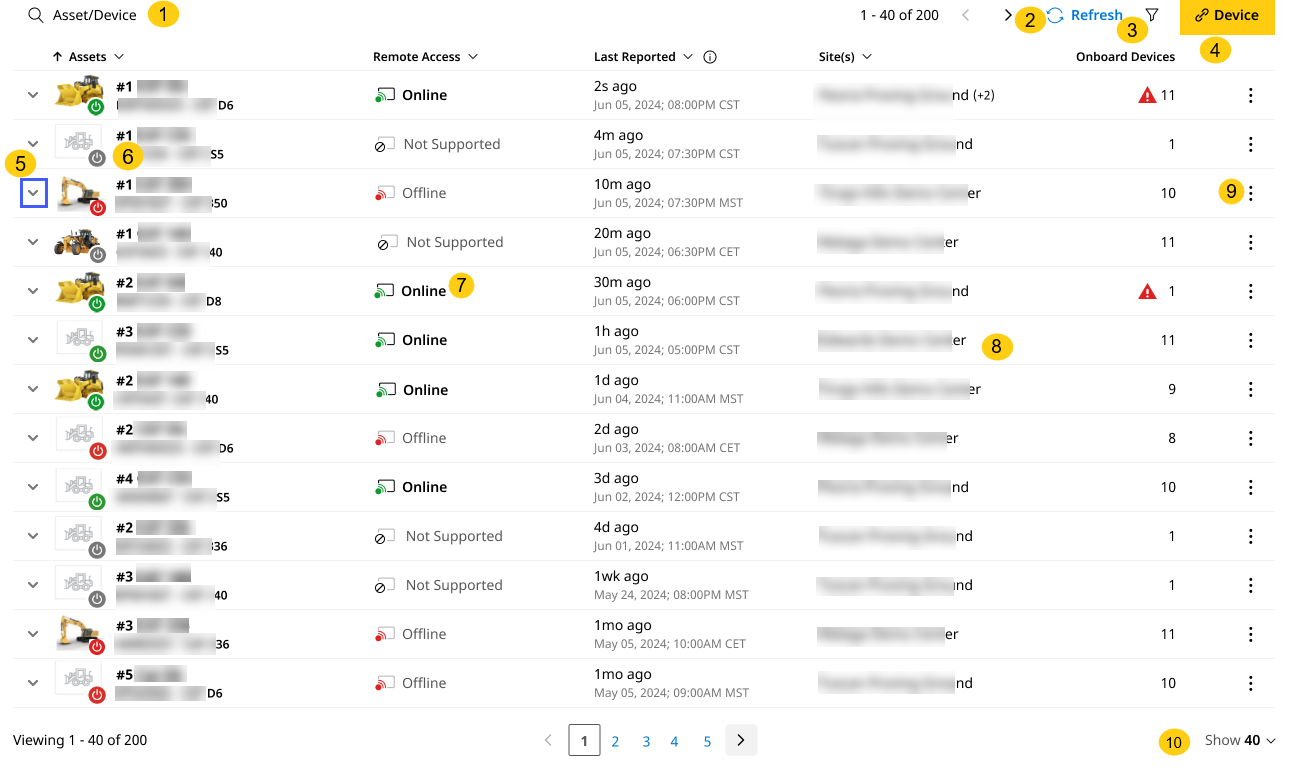Open the Show 40 page size dropdown
The image size is (1289, 772).
coord(1240,741)
